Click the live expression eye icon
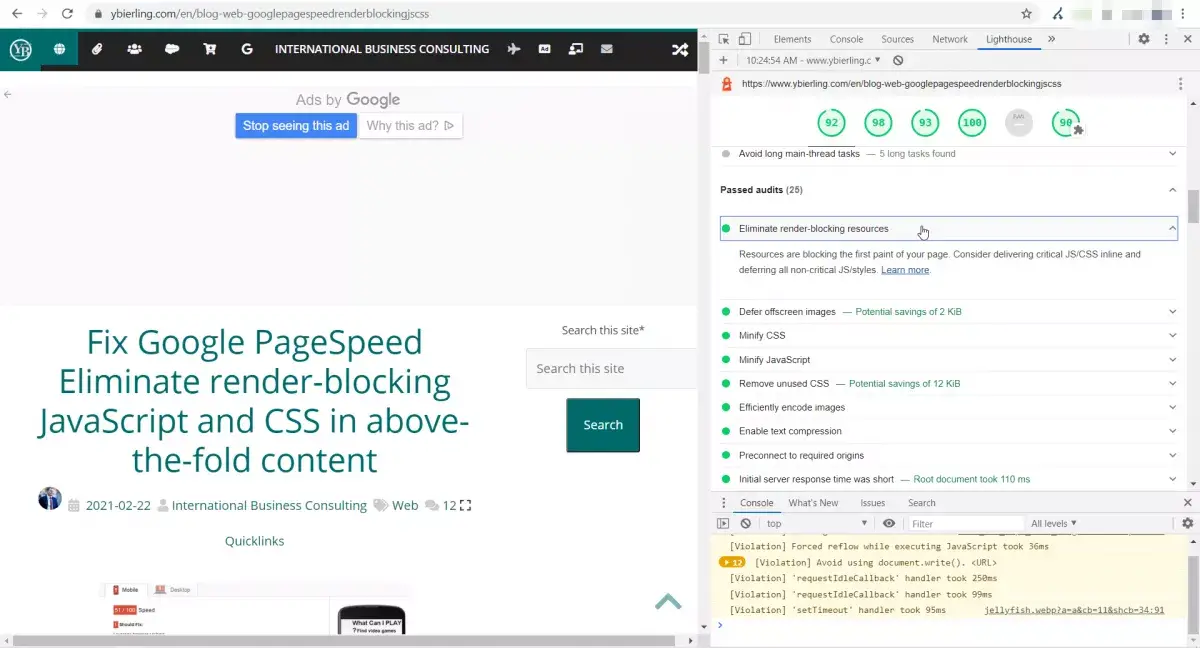The width and height of the screenshot is (1200, 648). click(x=889, y=523)
